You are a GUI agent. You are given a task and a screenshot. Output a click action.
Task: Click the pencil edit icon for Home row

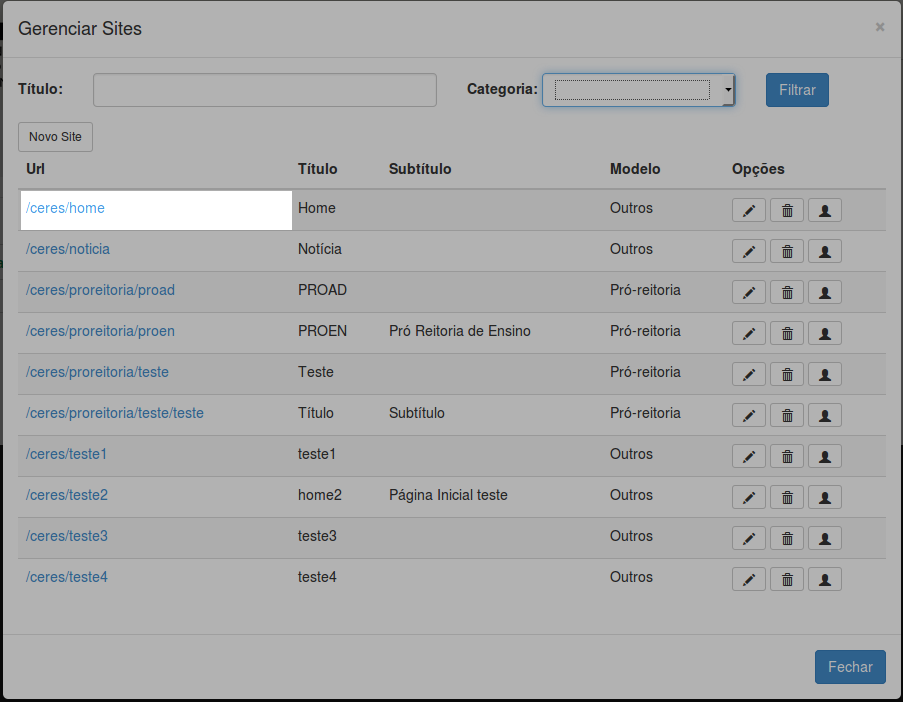coord(748,210)
